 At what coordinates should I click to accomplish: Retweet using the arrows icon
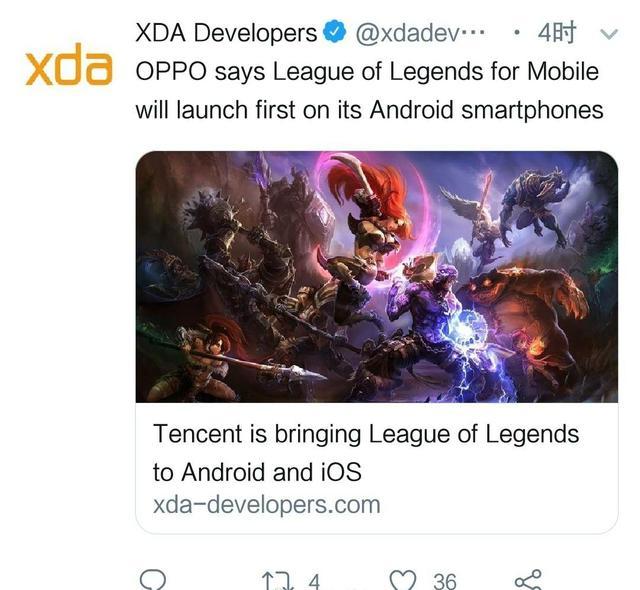(x=278, y=581)
